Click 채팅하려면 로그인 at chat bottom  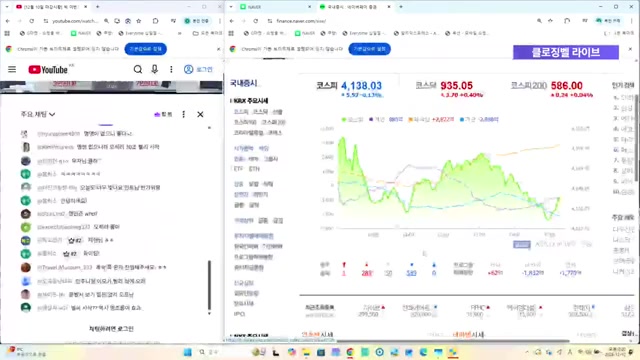click(x=111, y=329)
